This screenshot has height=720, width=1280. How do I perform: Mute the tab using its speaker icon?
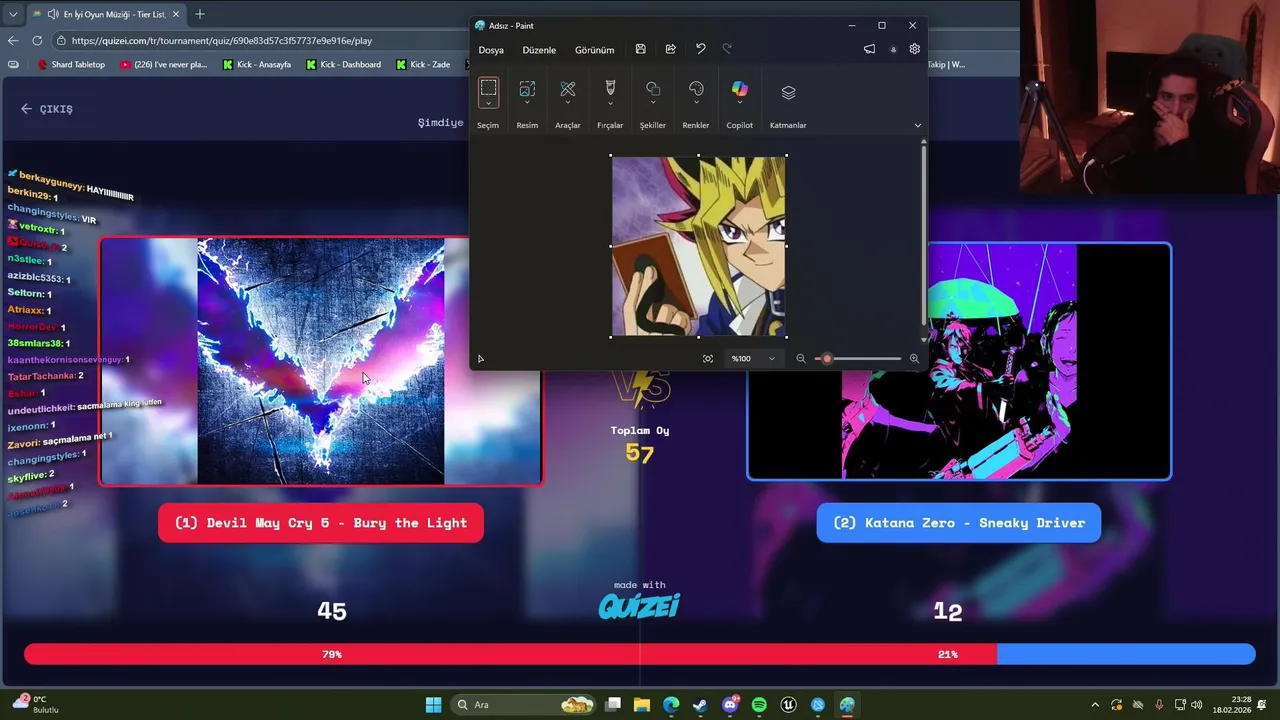pyautogui.click(x=52, y=14)
